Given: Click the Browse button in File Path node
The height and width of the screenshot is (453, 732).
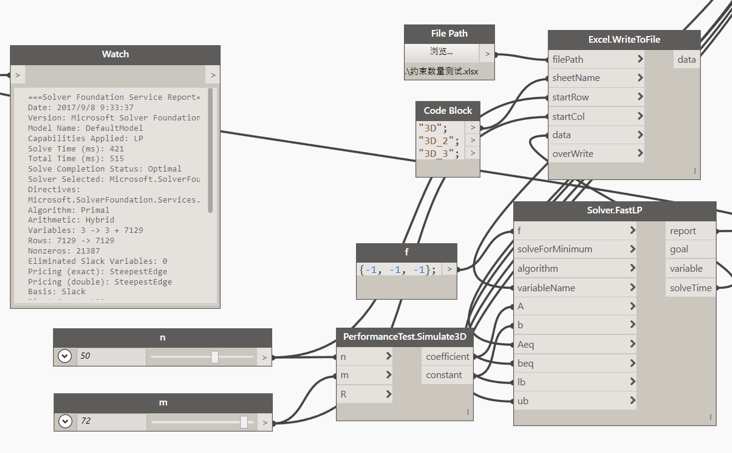Looking at the screenshot, I should pos(441,52).
